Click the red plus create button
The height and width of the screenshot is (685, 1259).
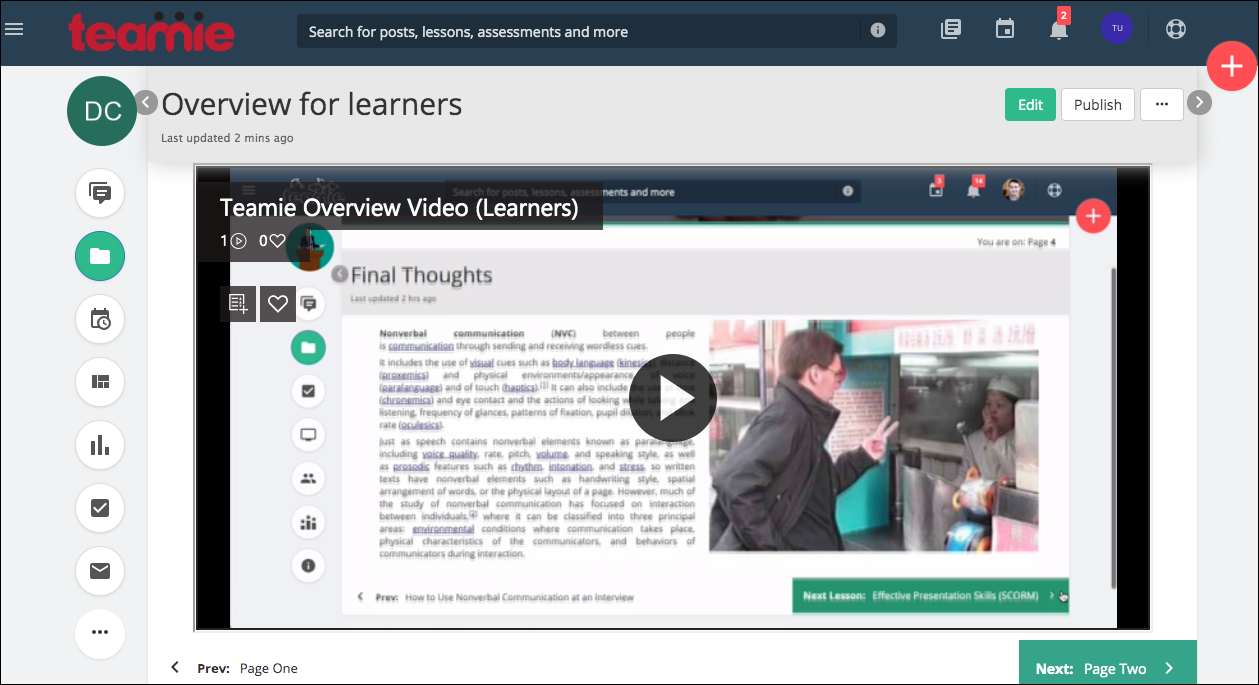coord(1231,67)
